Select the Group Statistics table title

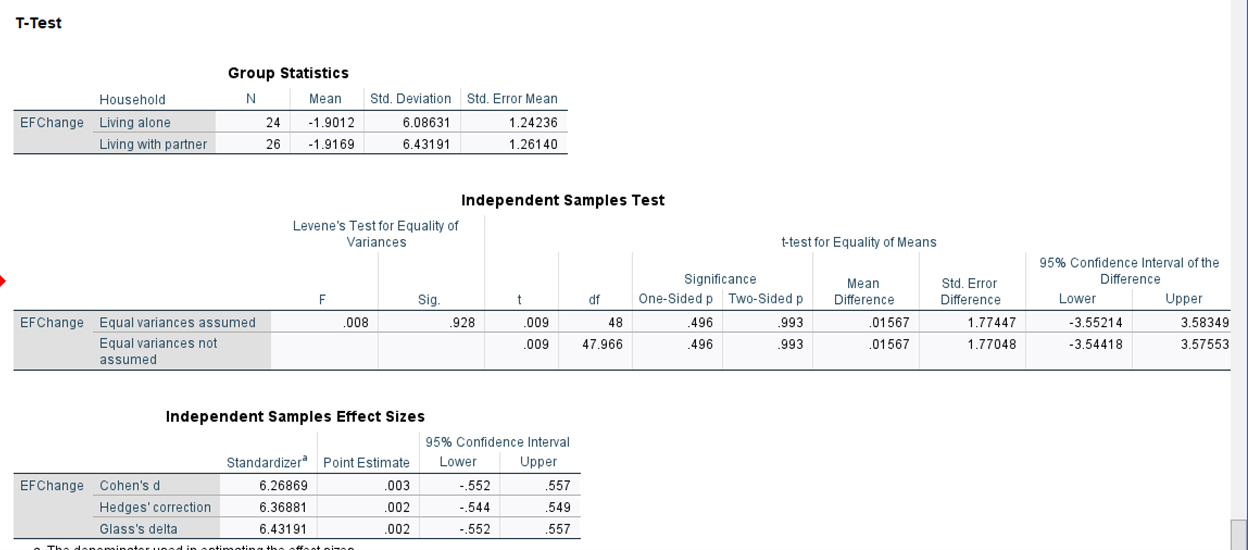pos(288,73)
